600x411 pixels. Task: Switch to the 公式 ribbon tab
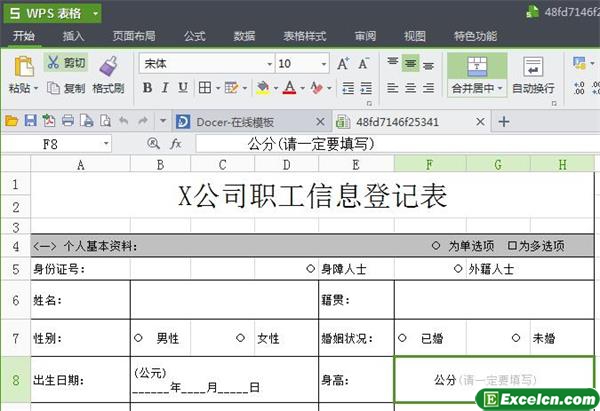[x=195, y=36]
